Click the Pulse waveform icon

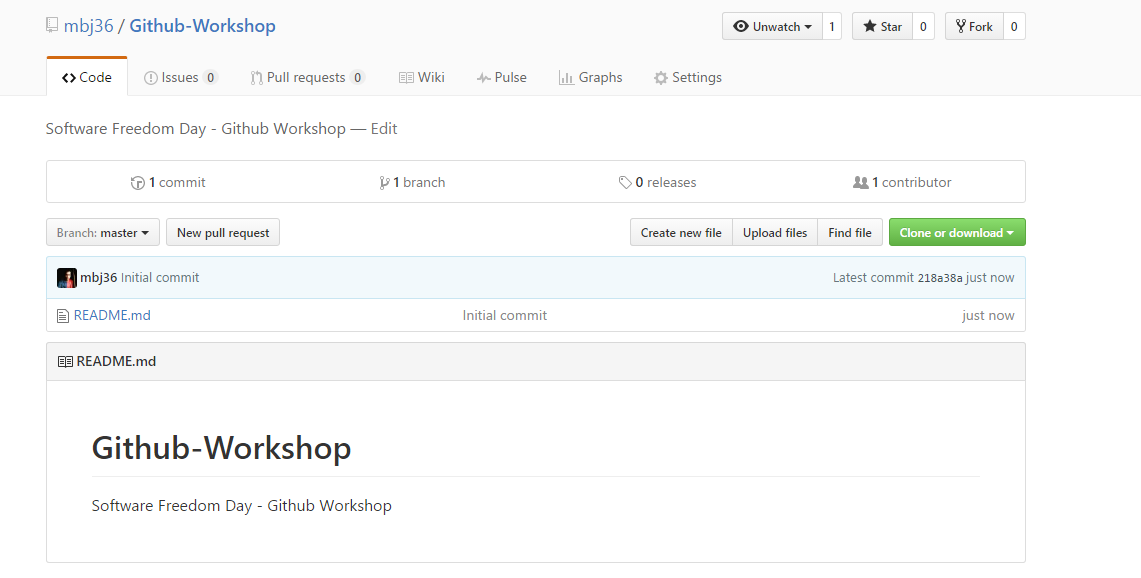(483, 78)
